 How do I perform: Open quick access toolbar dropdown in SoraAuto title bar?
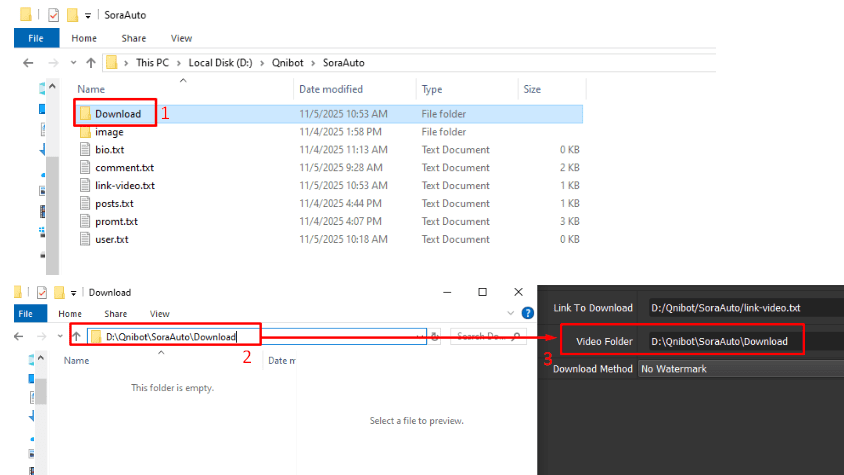pyautogui.click(x=88, y=16)
